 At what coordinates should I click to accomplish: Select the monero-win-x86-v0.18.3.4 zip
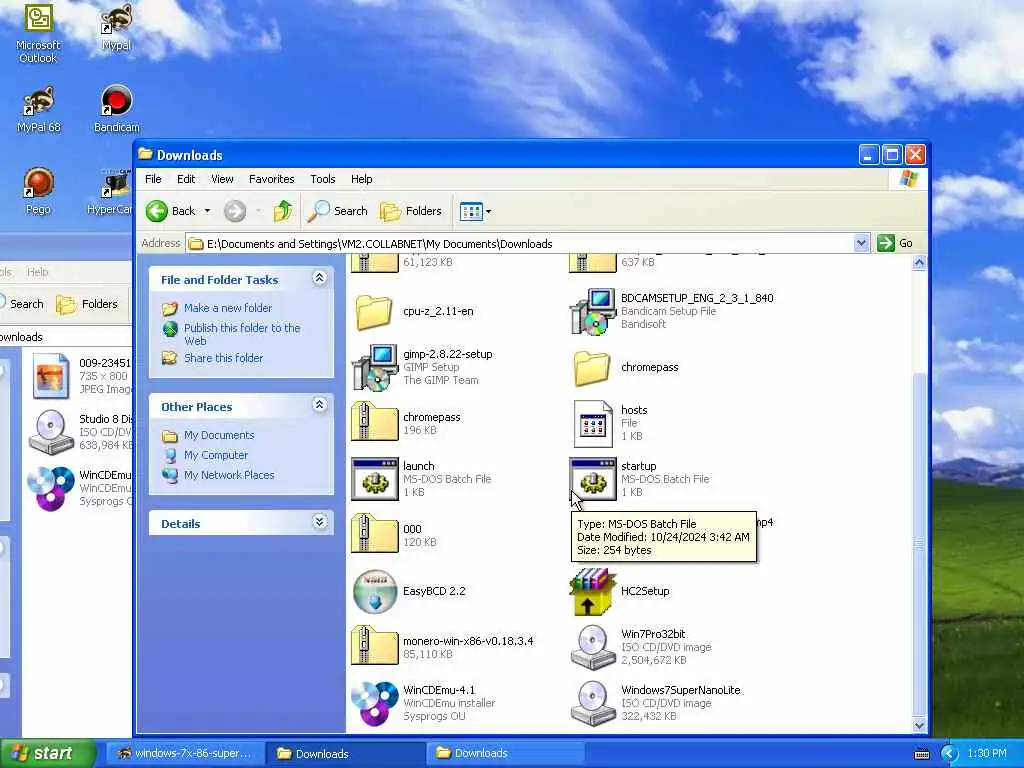tap(443, 647)
